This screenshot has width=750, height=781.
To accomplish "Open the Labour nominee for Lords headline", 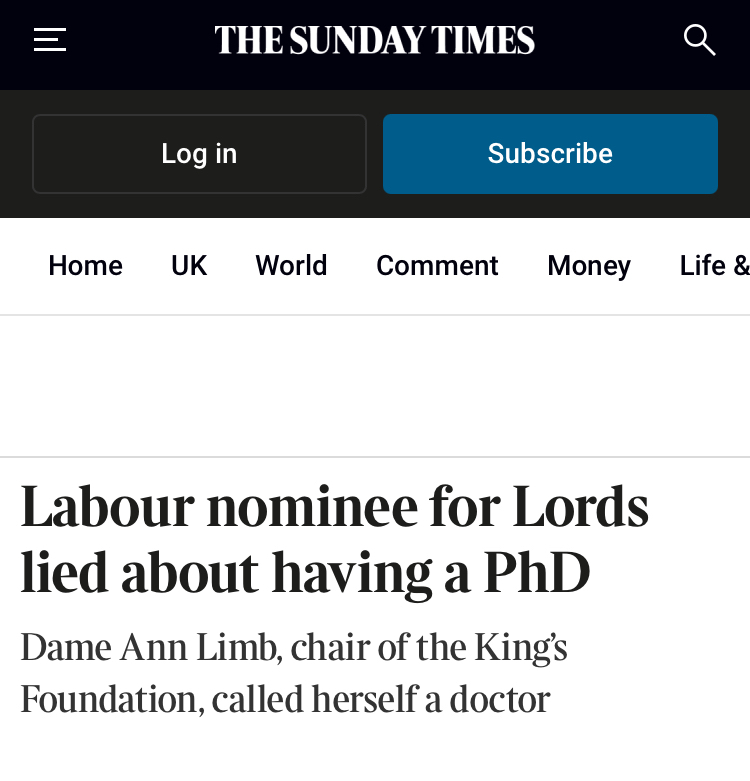I will tap(334, 538).
